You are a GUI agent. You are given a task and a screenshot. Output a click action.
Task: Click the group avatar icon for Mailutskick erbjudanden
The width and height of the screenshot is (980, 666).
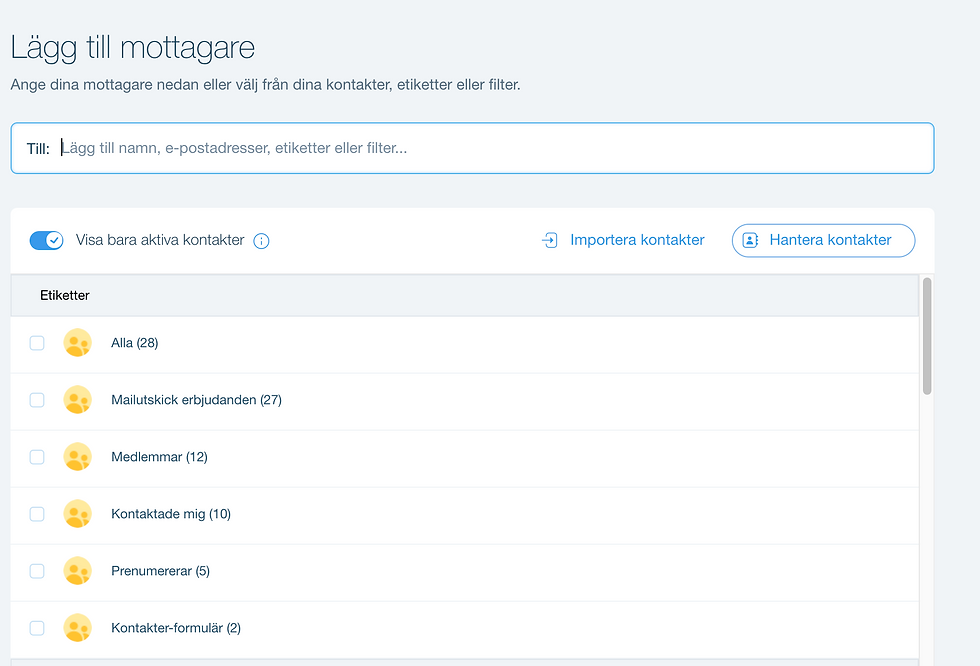coord(78,400)
